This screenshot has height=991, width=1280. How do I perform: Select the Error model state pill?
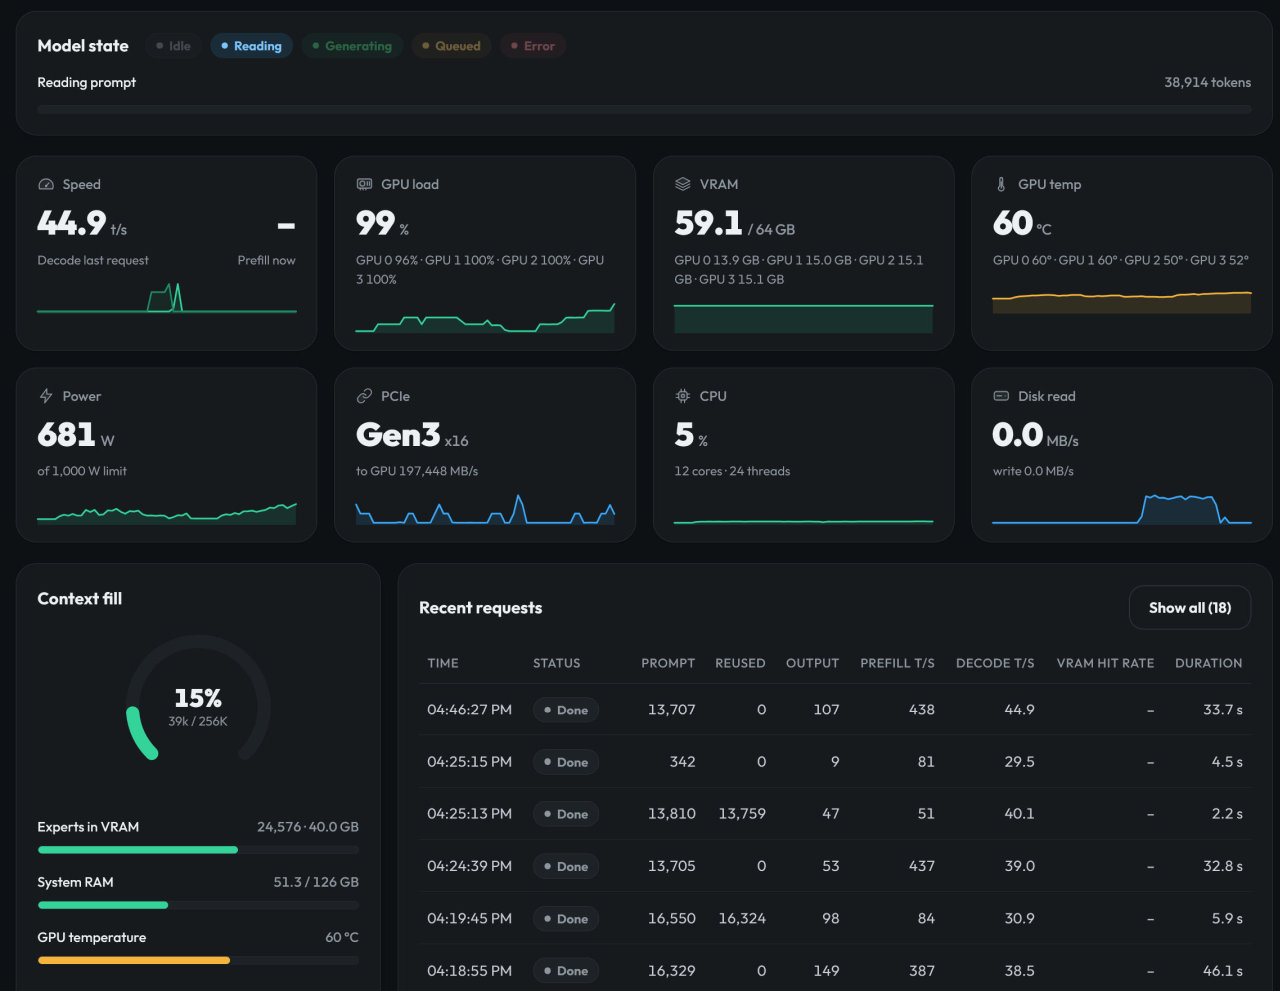pos(533,46)
